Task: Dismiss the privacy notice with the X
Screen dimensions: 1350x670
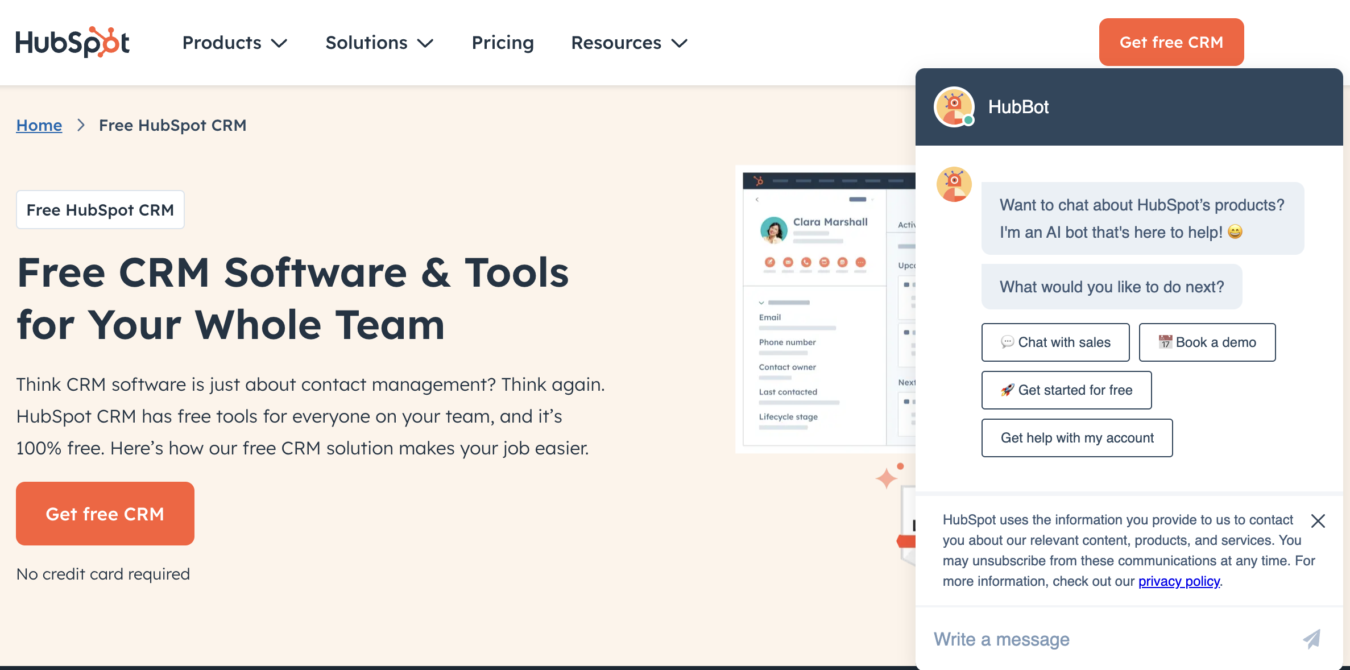Action: click(1318, 521)
